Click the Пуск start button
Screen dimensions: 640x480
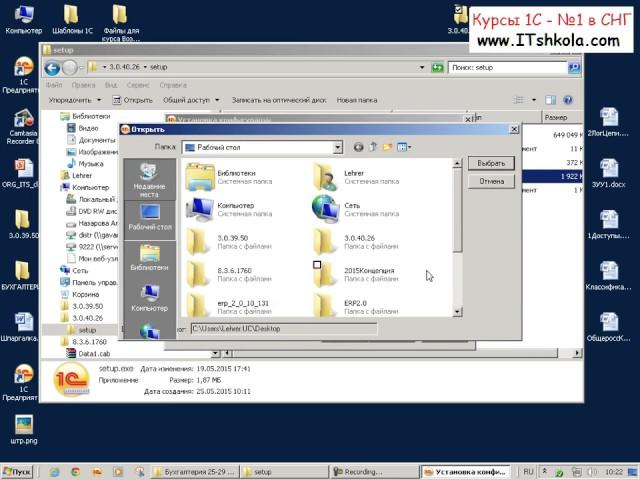click(17, 472)
